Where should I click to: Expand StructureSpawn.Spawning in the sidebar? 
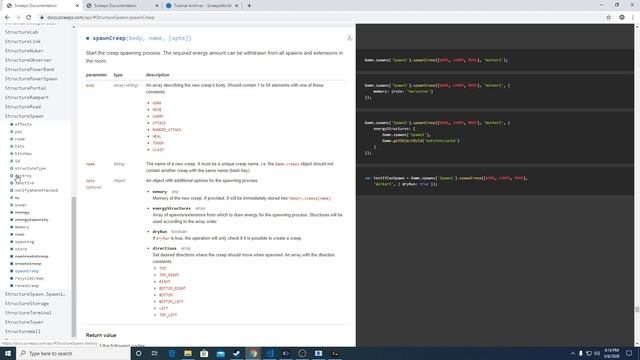(x=35, y=294)
